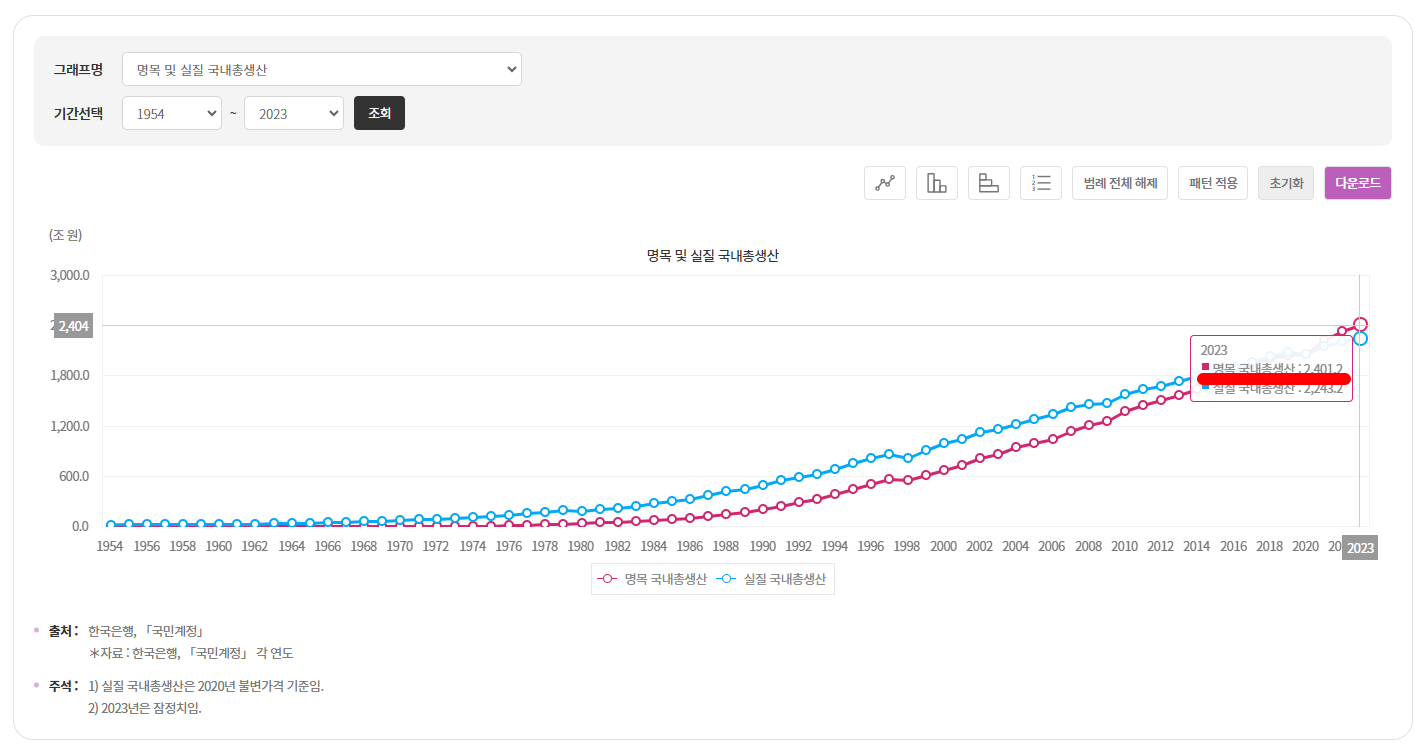Click the 1954 data point on chart
The width and height of the screenshot is (1426, 748).
[x=110, y=525]
